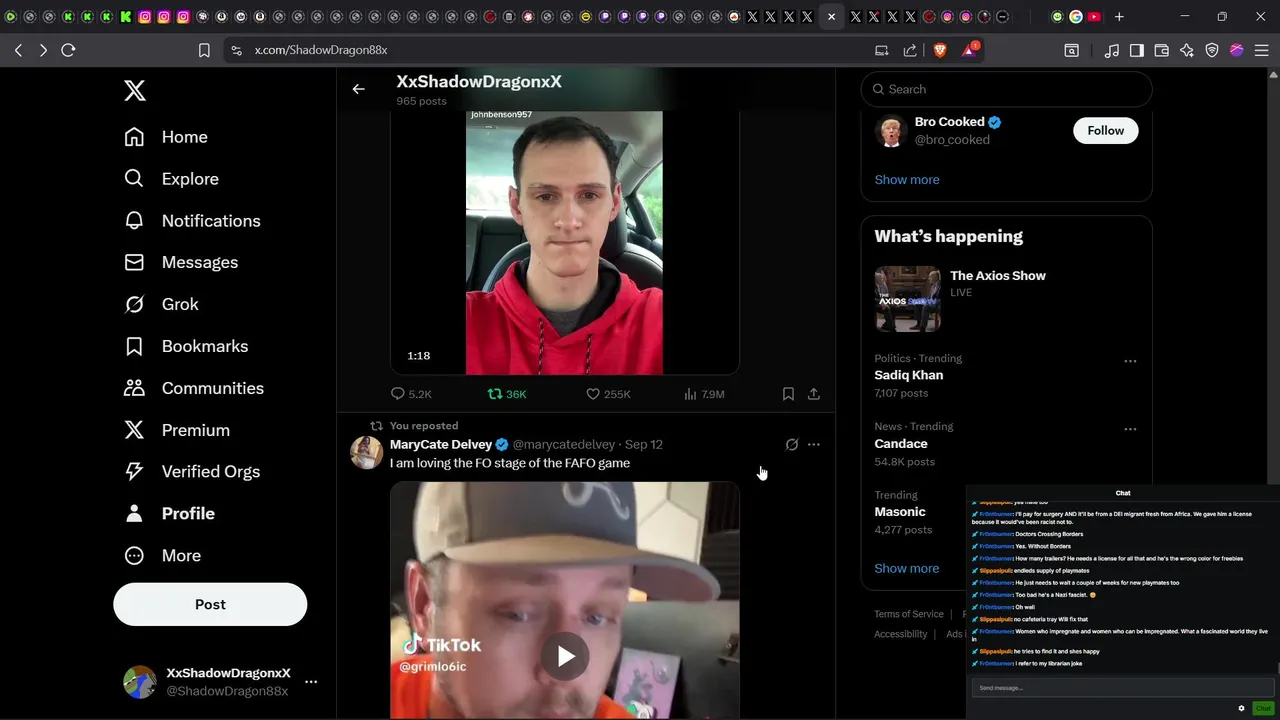The width and height of the screenshot is (1280, 720).
Task: Click the browser forward button
Action: (x=43, y=50)
